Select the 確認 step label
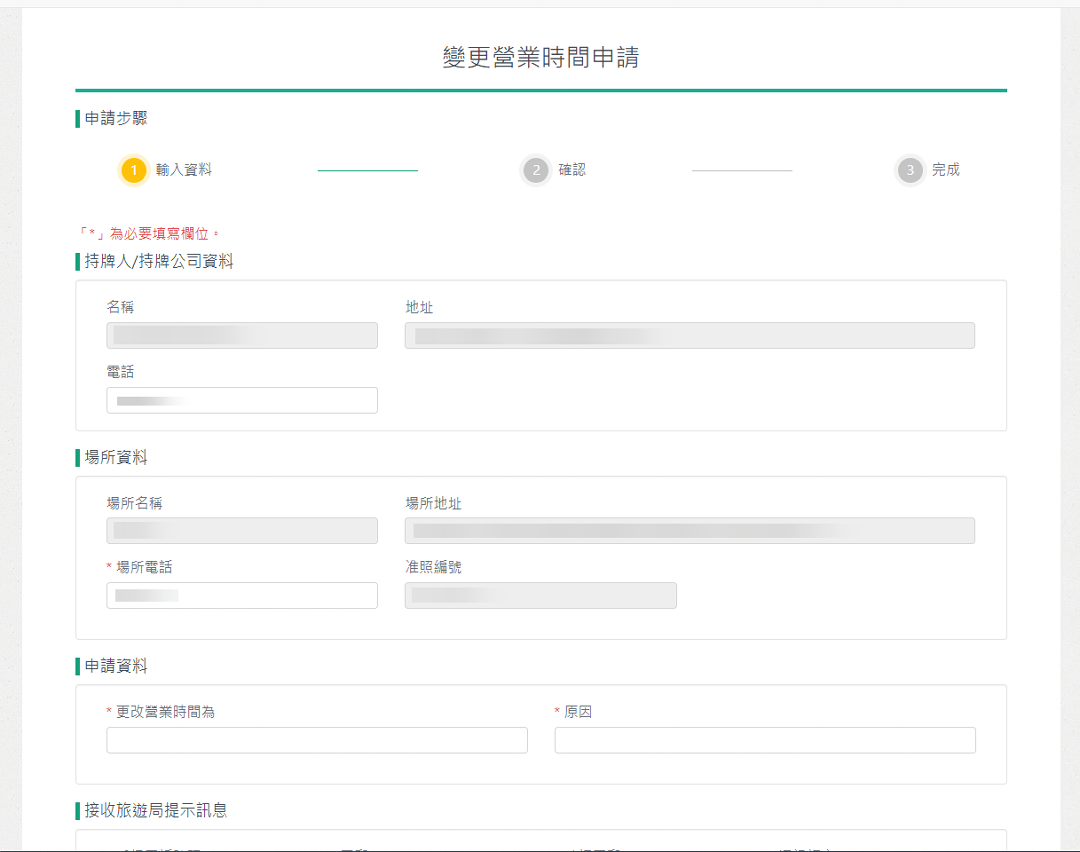This screenshot has width=1080, height=852. [572, 170]
